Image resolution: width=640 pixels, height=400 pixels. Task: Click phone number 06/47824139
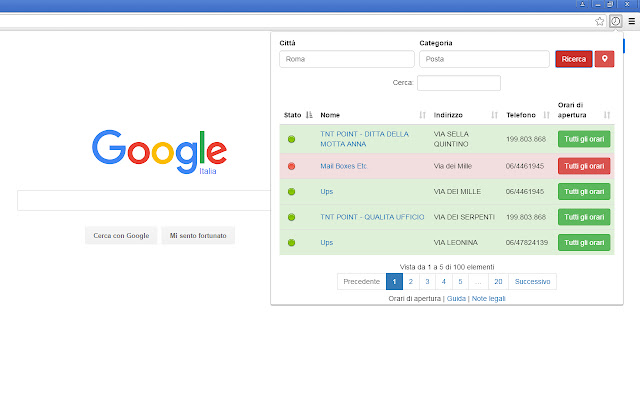pyautogui.click(x=527, y=242)
